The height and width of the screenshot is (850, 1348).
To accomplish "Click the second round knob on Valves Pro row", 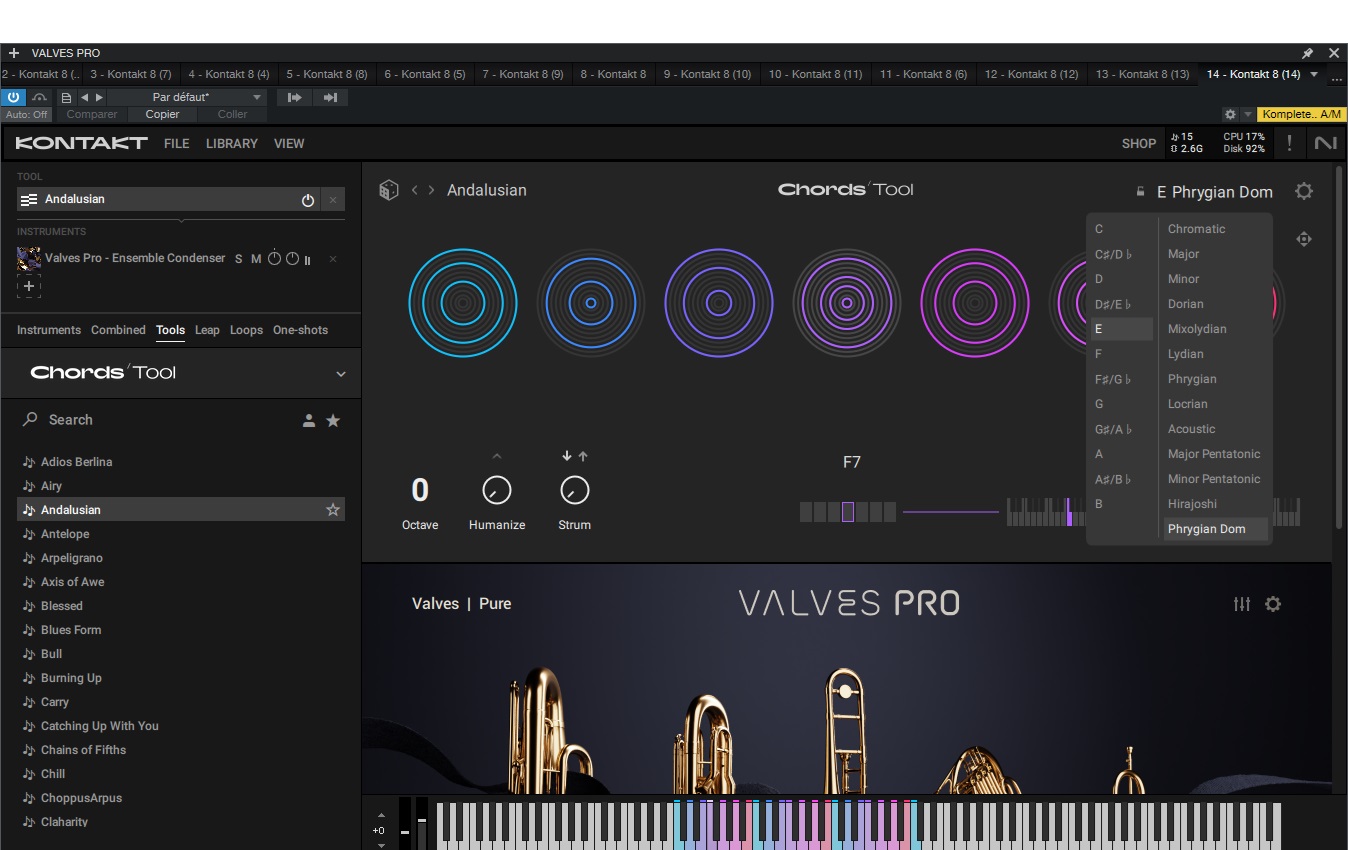I will (292, 258).
